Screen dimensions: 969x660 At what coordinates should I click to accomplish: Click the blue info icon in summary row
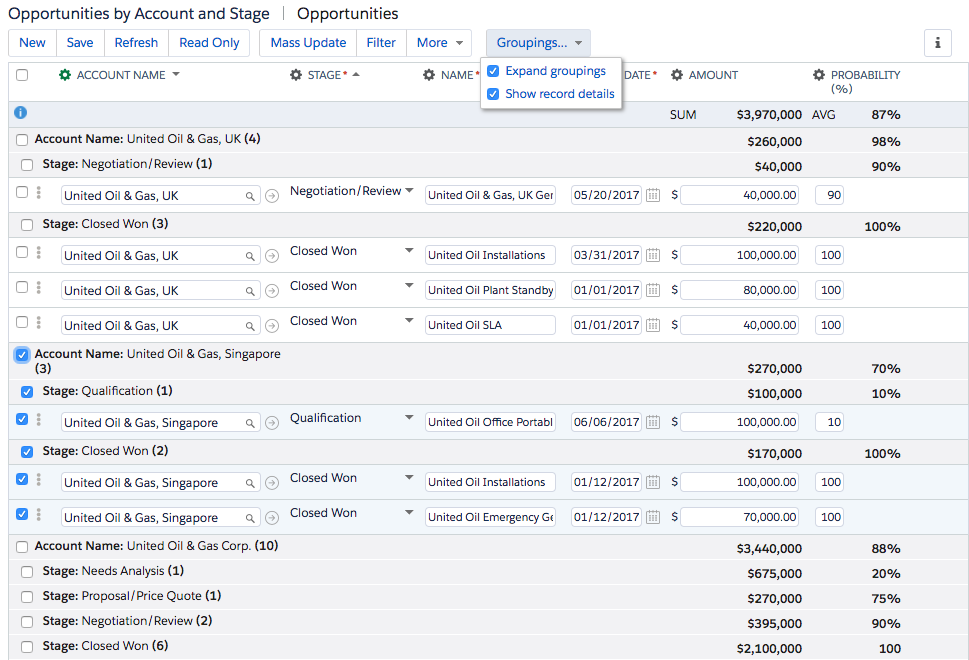tap(20, 112)
